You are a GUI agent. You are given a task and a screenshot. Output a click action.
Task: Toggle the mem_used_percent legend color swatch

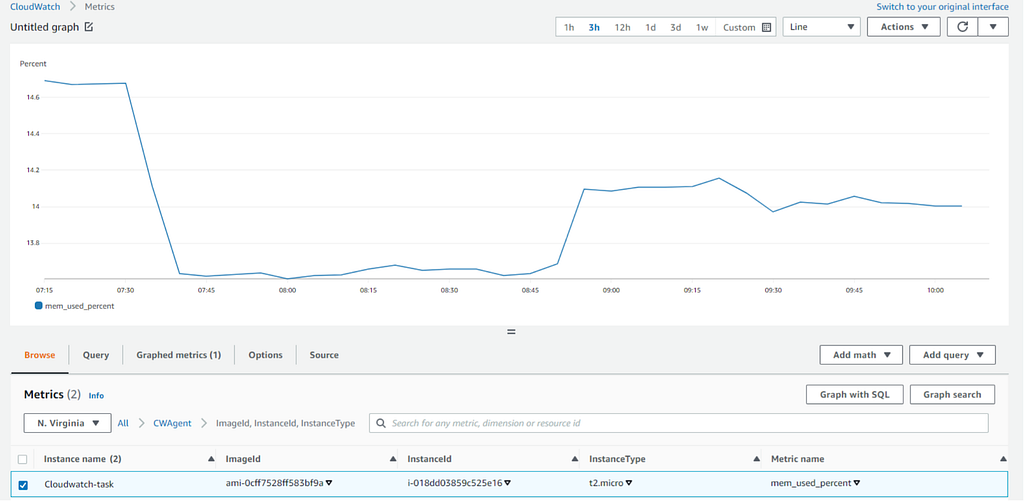pyautogui.click(x=39, y=305)
